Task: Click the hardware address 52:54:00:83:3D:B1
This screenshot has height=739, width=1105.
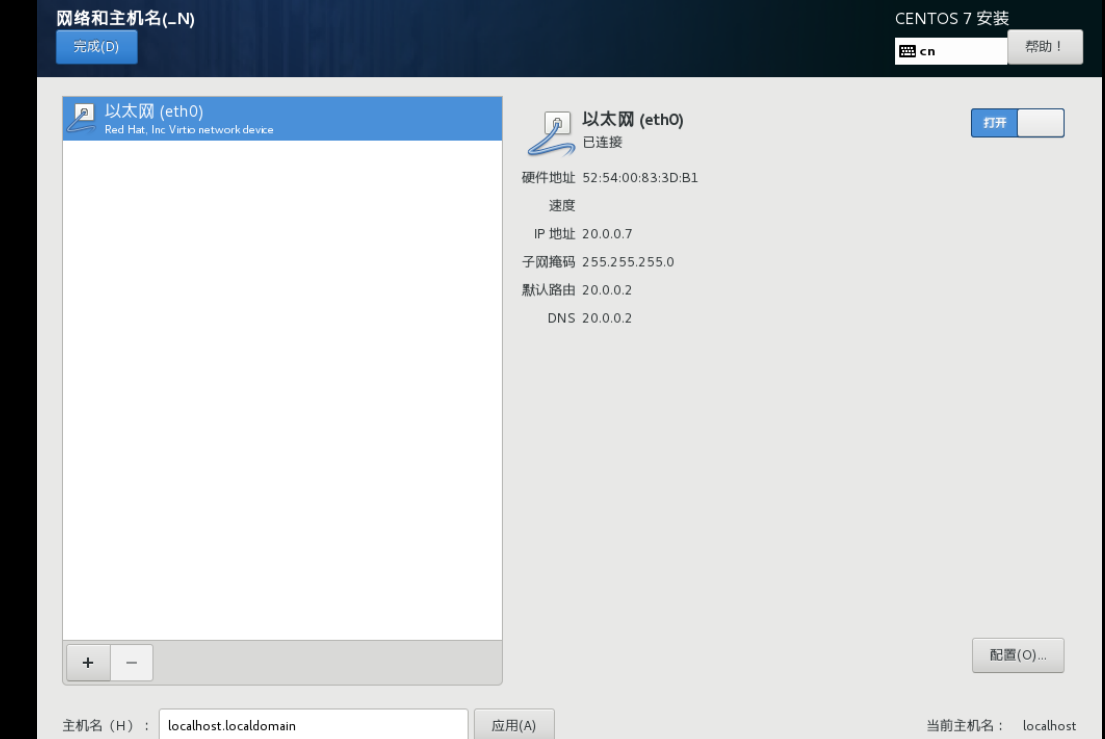Action: (x=640, y=178)
